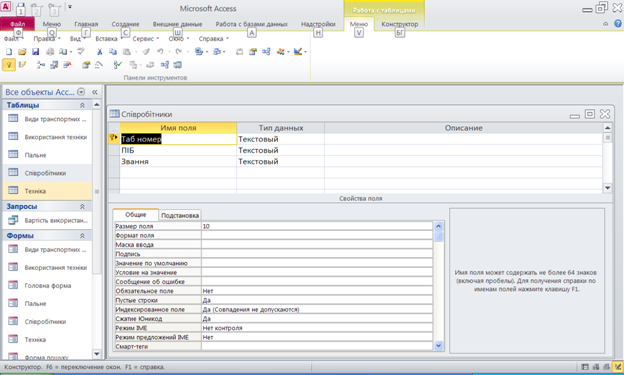This screenshot has height=375, width=624.
Task: Select Design view icon in status bar
Action: pyautogui.click(x=618, y=367)
